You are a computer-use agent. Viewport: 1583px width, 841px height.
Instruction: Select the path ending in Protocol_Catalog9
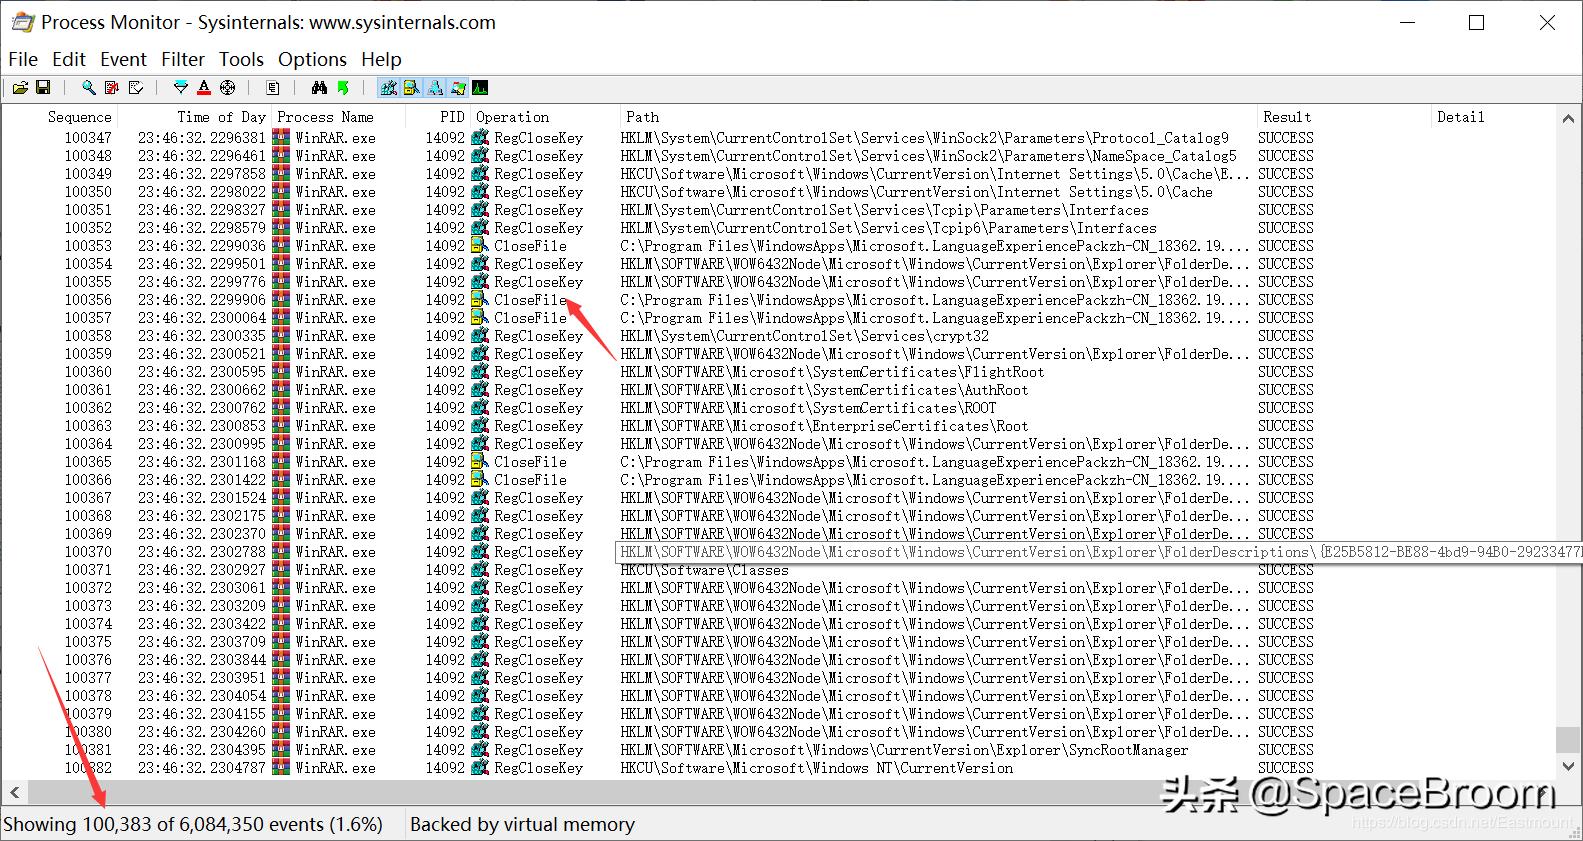coord(925,138)
